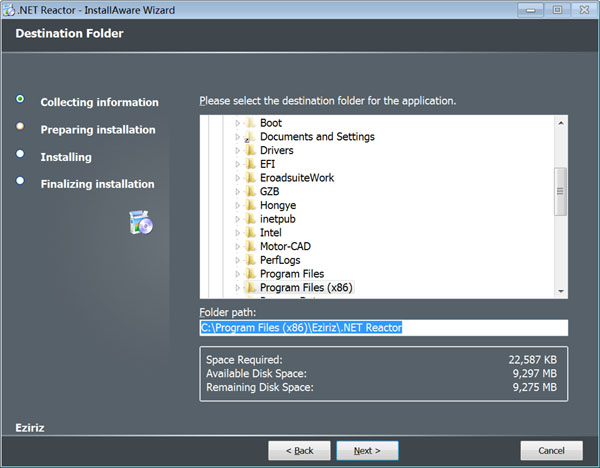Click the Program Files folder icon
Screen dimensions: 600x468
250,274
